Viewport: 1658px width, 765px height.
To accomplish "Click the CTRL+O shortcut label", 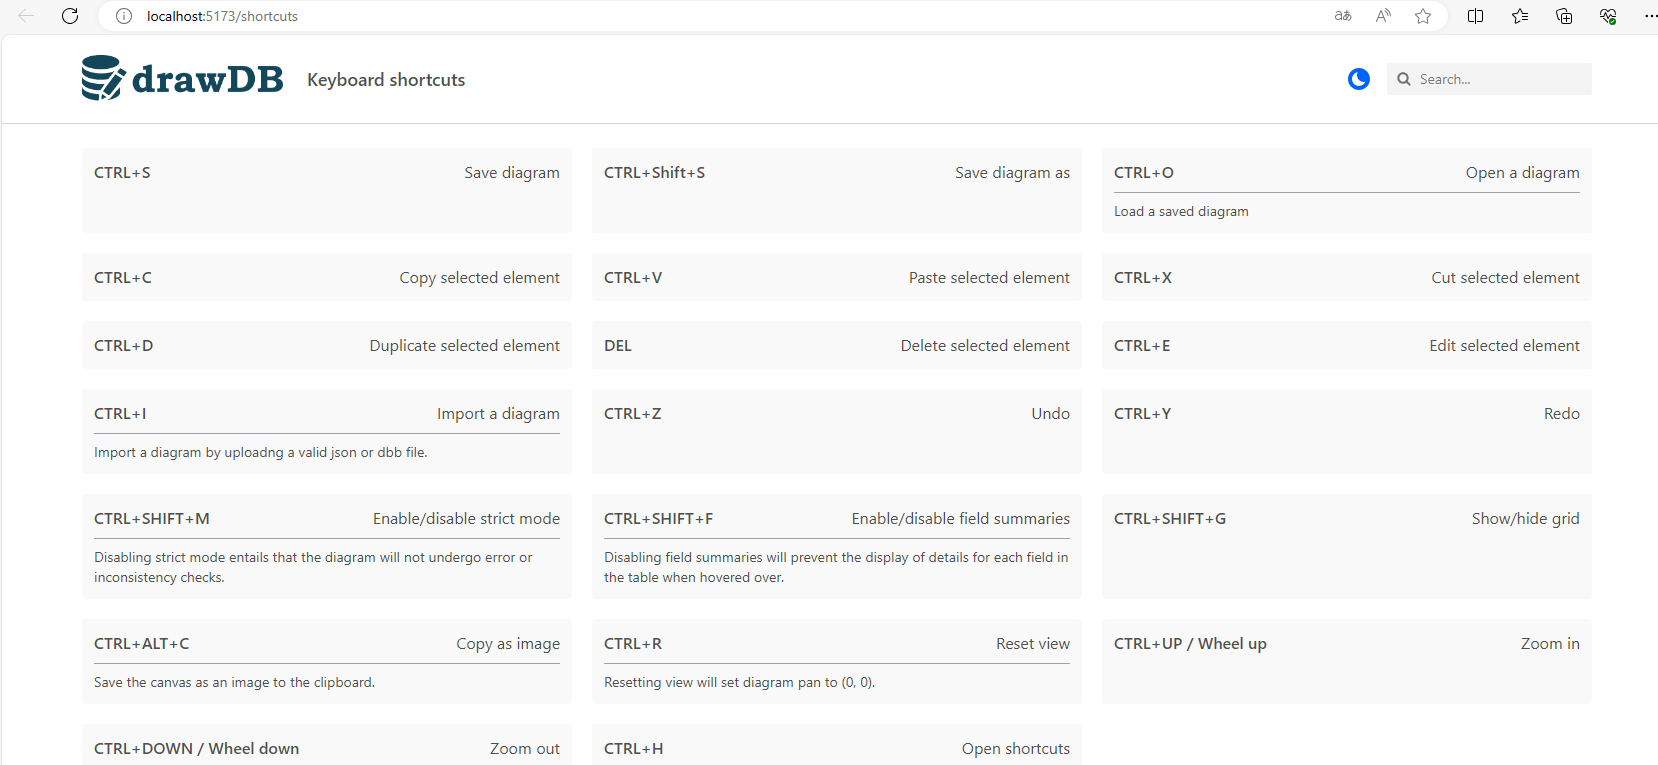I will (x=1144, y=173).
